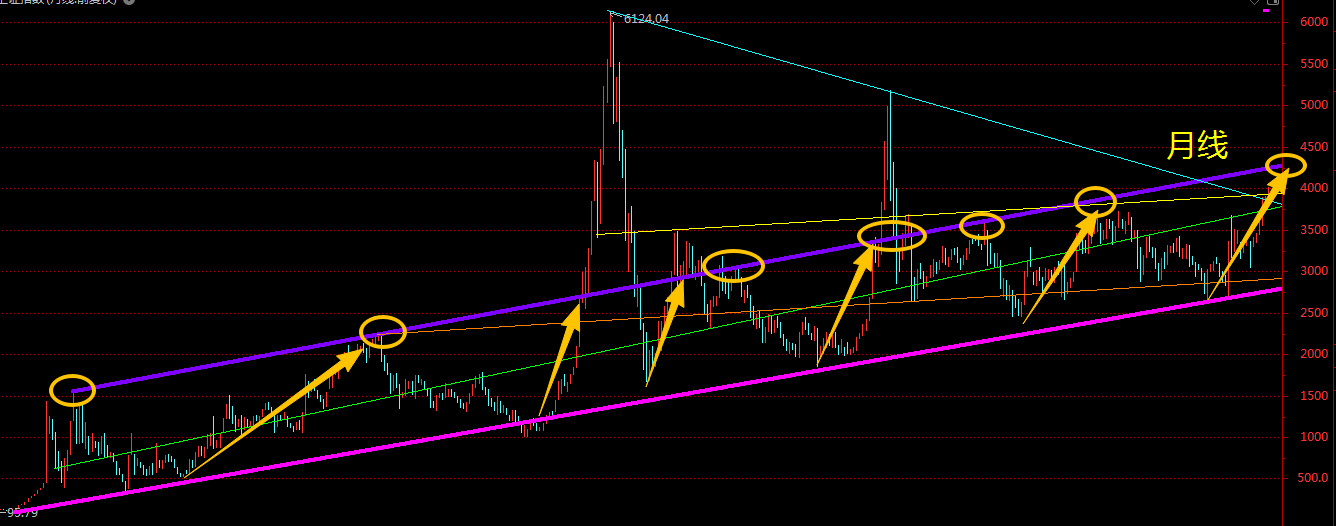Select the thick magenta lower channel line
1336x526 pixels.
[x=640, y=398]
